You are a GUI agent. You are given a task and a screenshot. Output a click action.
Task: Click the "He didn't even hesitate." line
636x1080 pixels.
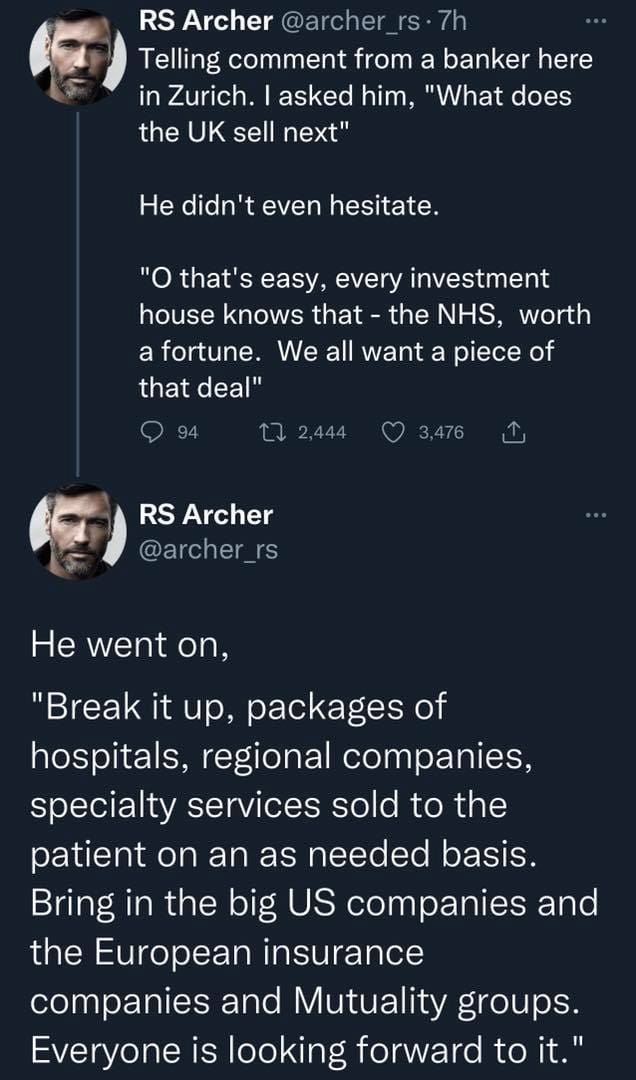(288, 207)
